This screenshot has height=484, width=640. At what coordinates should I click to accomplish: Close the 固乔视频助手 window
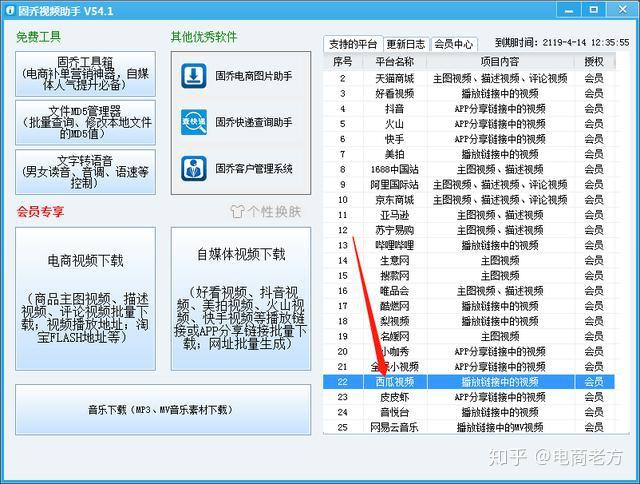[622, 9]
